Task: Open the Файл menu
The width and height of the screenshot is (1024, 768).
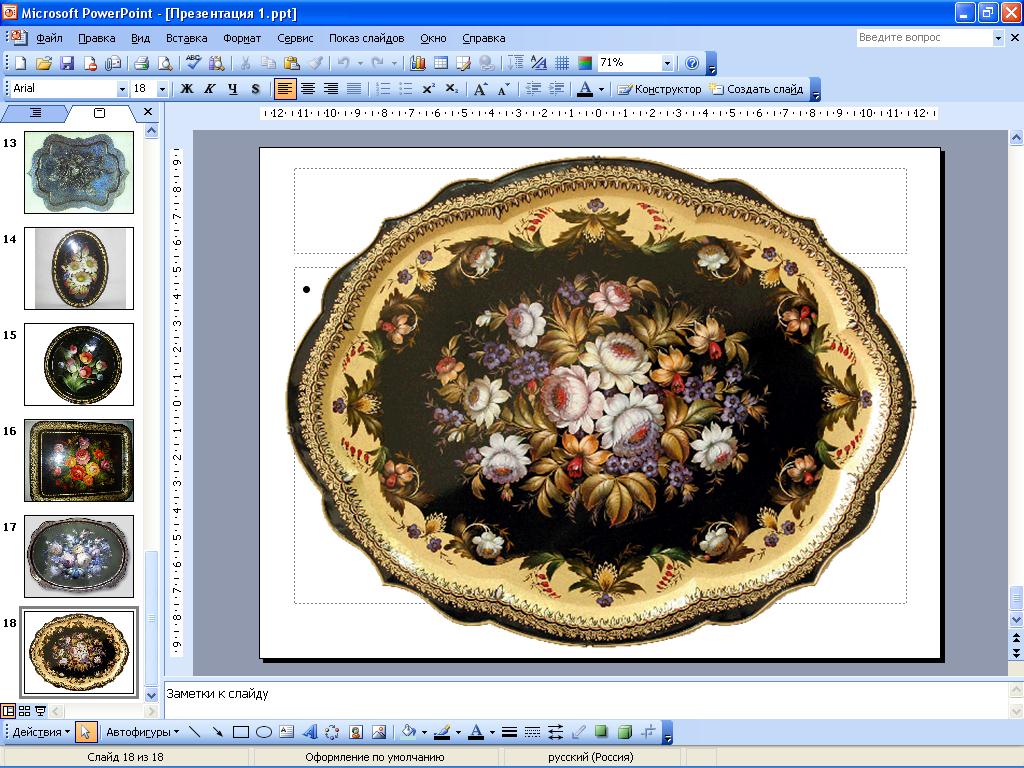Action: 50,38
